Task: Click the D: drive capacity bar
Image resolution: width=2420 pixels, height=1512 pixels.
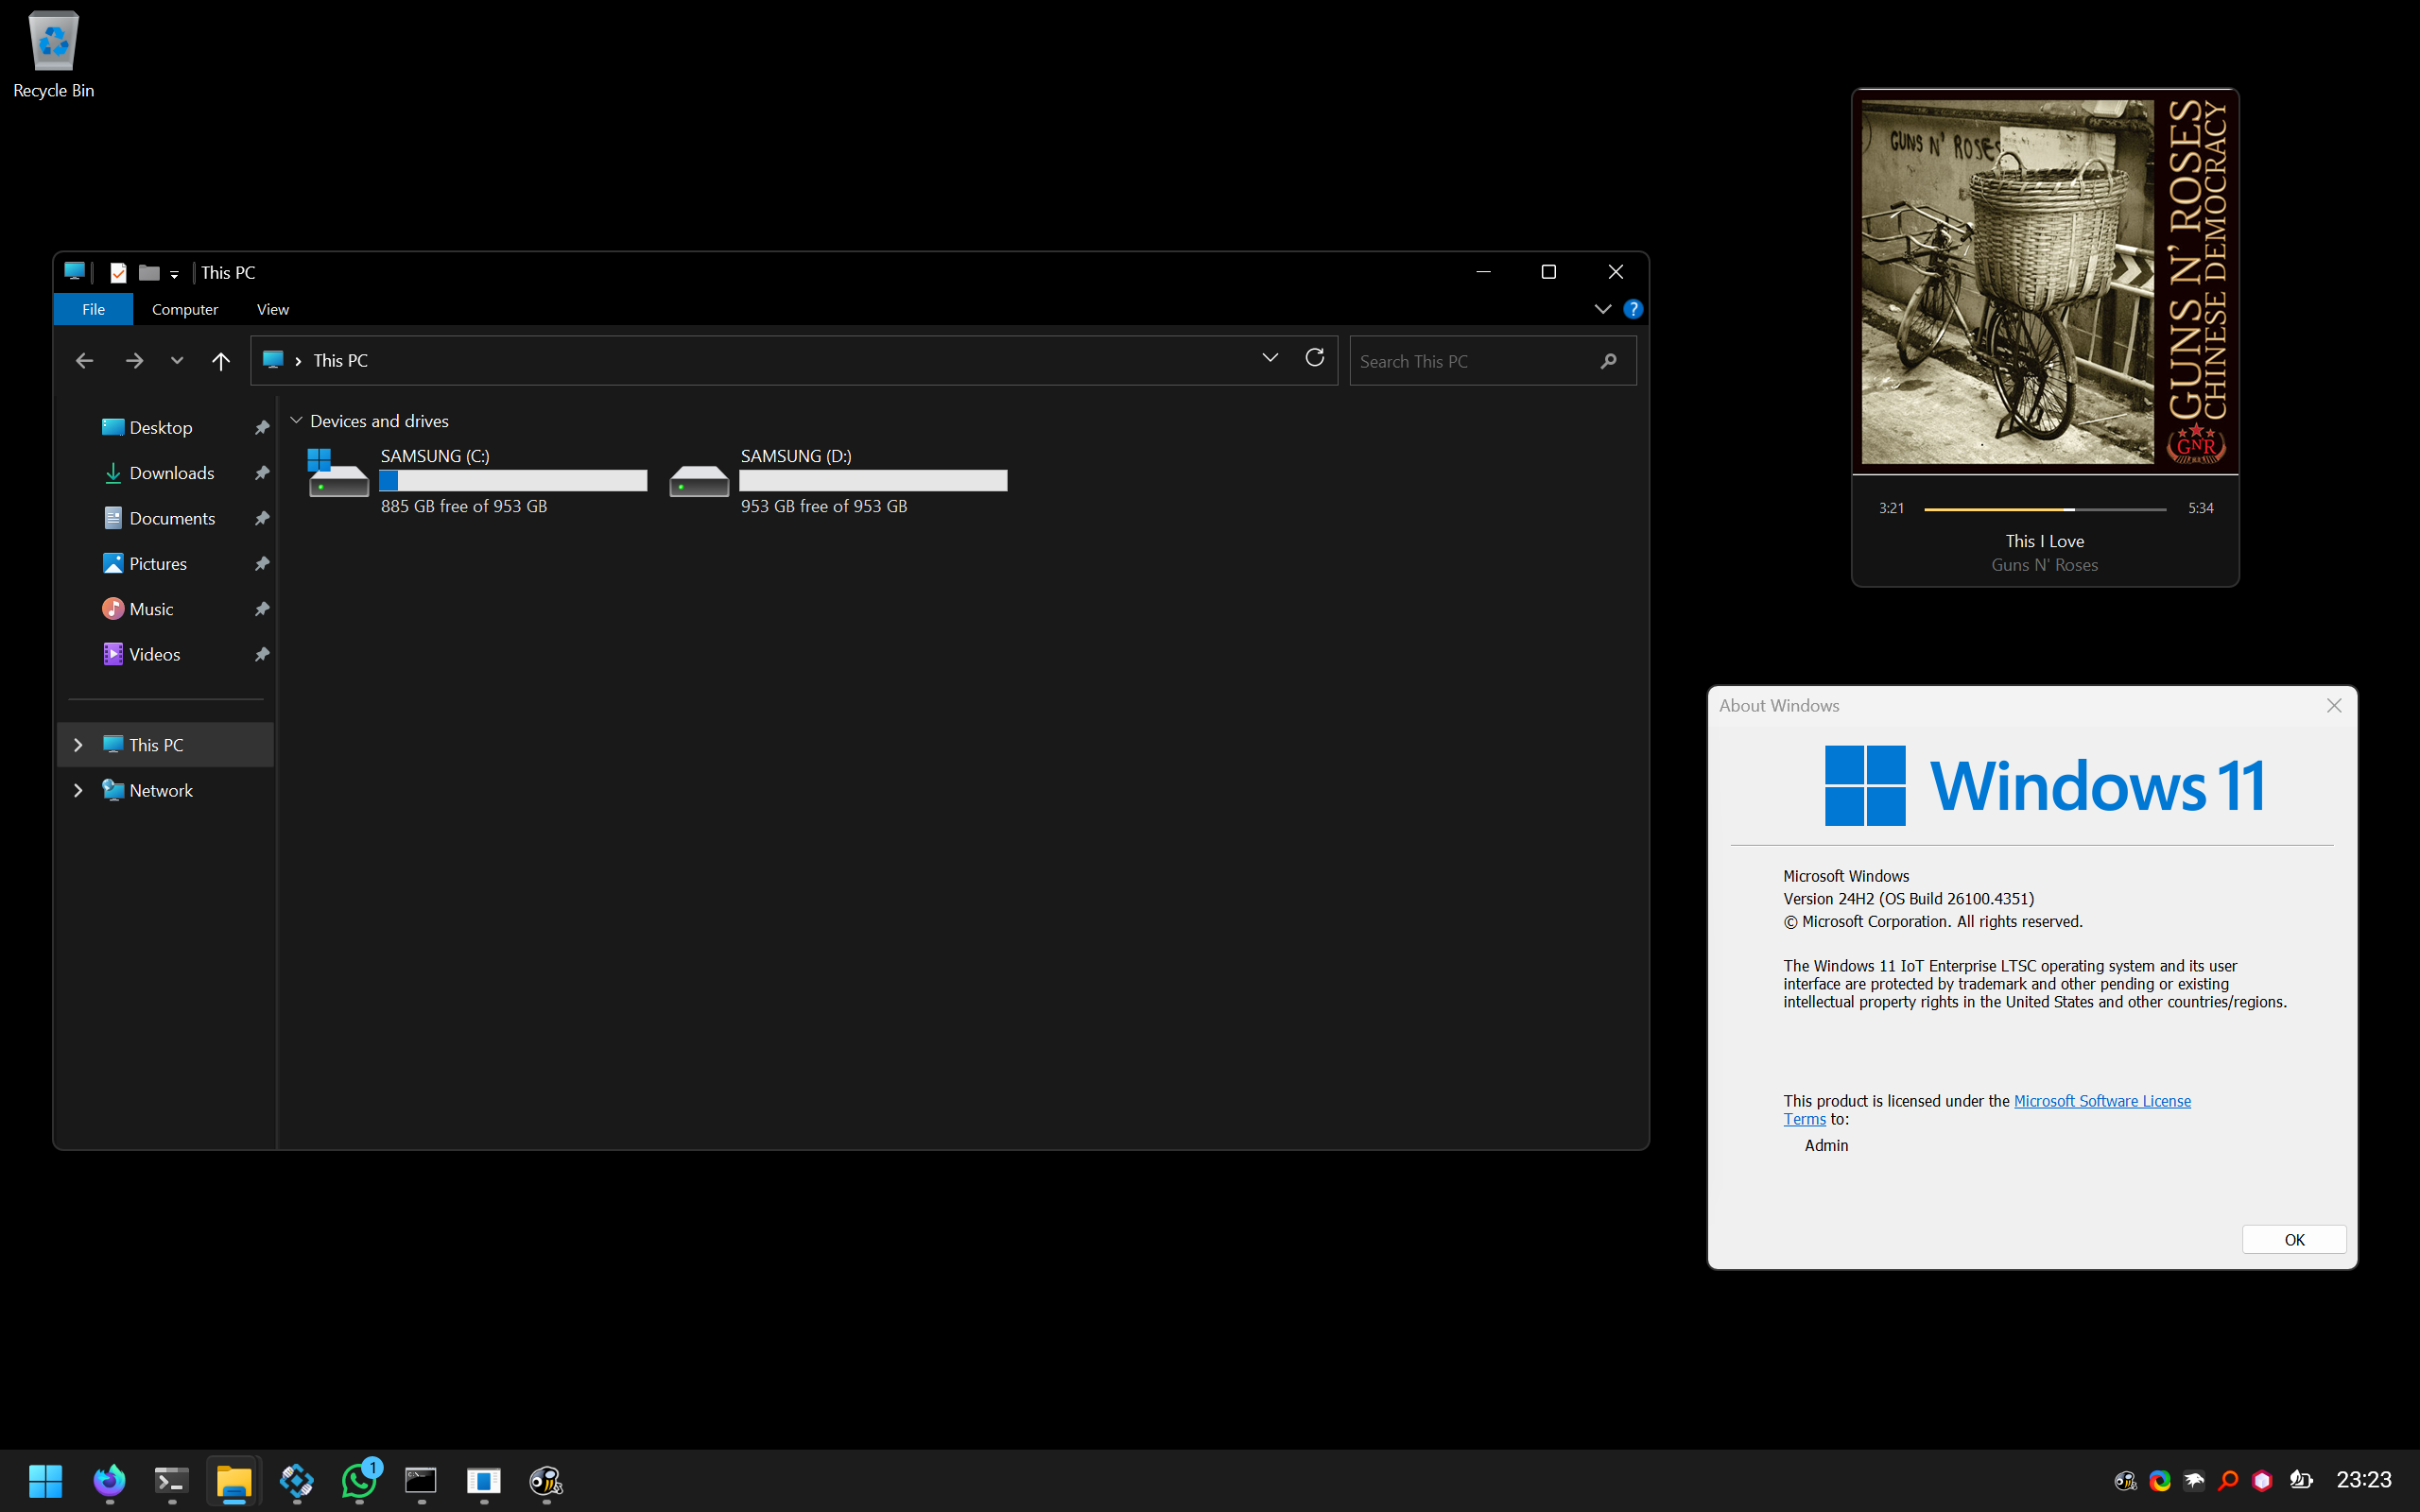Action: tap(873, 481)
